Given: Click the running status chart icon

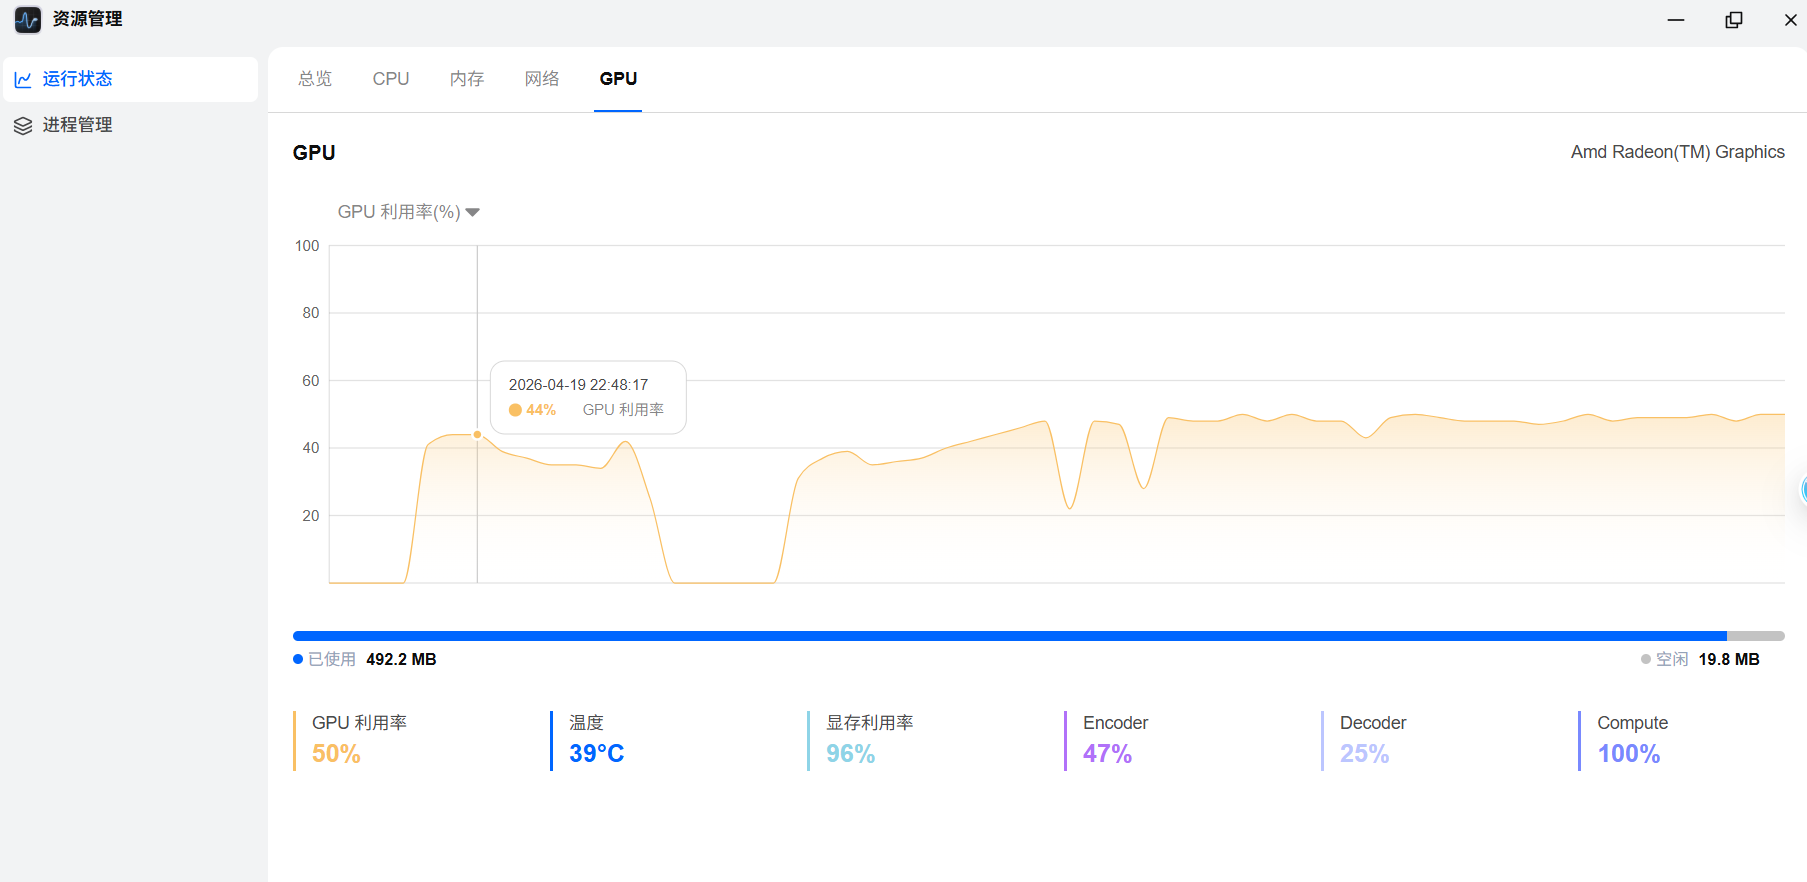Looking at the screenshot, I should [23, 80].
